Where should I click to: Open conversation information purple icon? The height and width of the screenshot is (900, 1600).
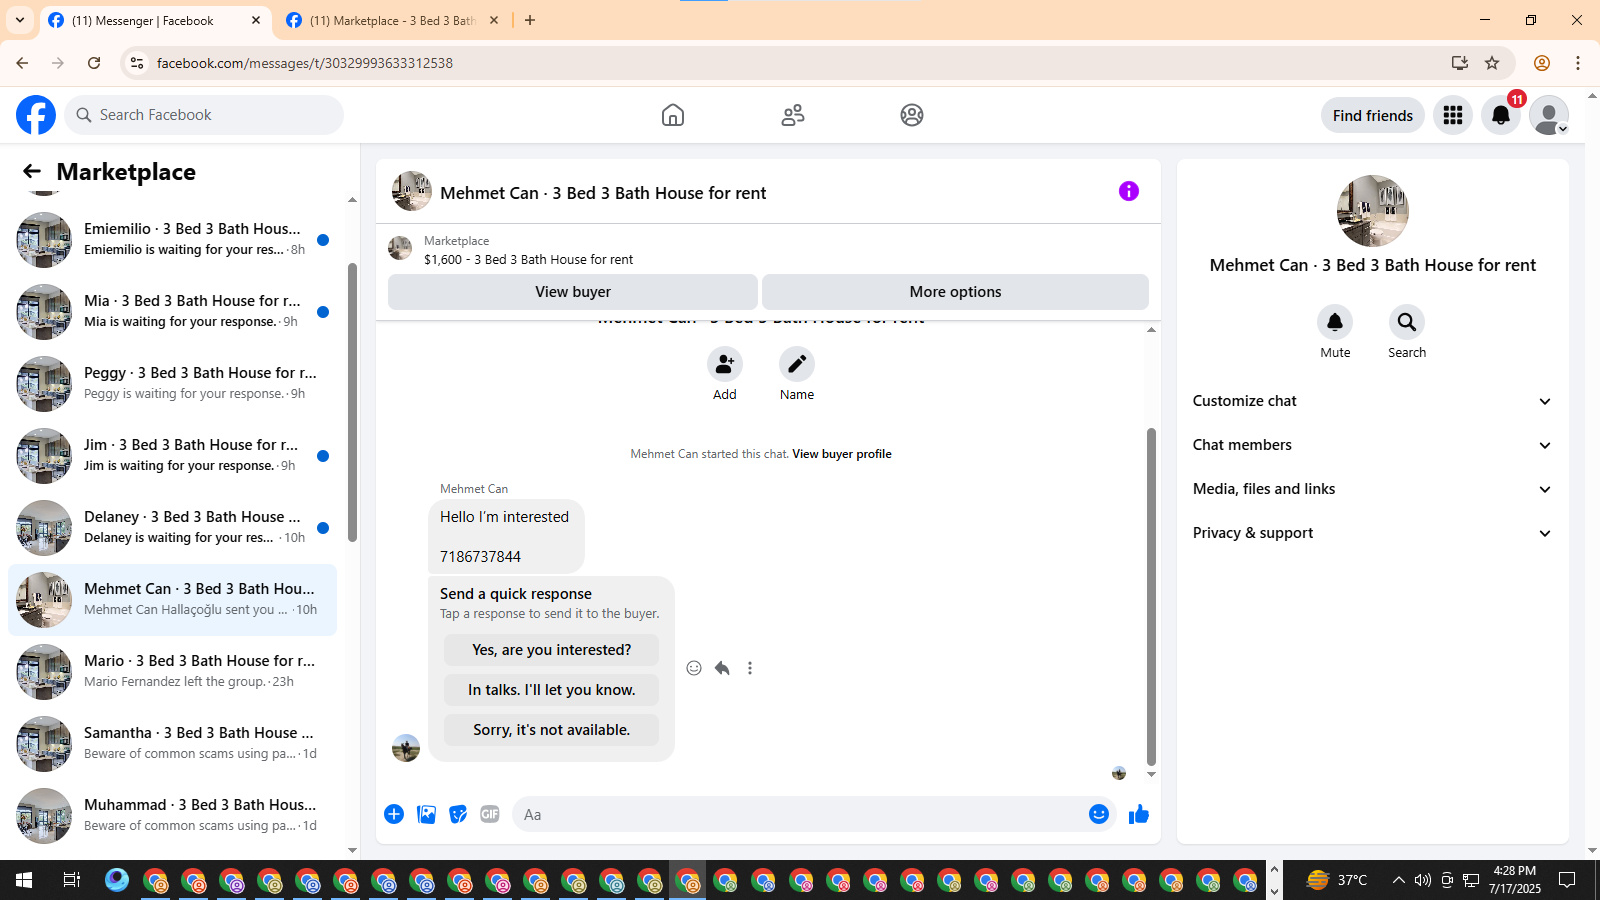(x=1129, y=191)
